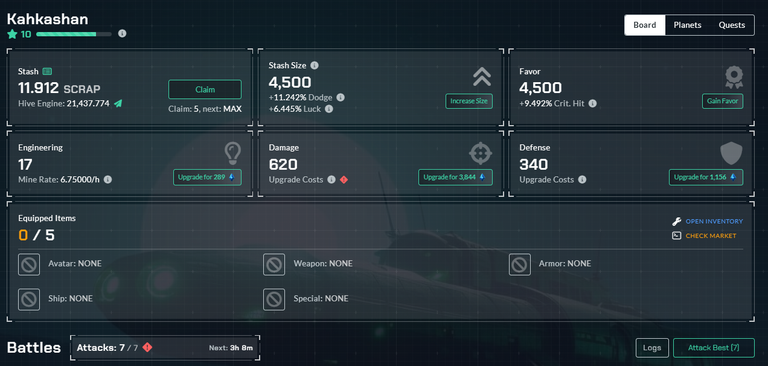
Task: Click the red warning icon beside Damage Upgrade Costs
Action: [344, 180]
